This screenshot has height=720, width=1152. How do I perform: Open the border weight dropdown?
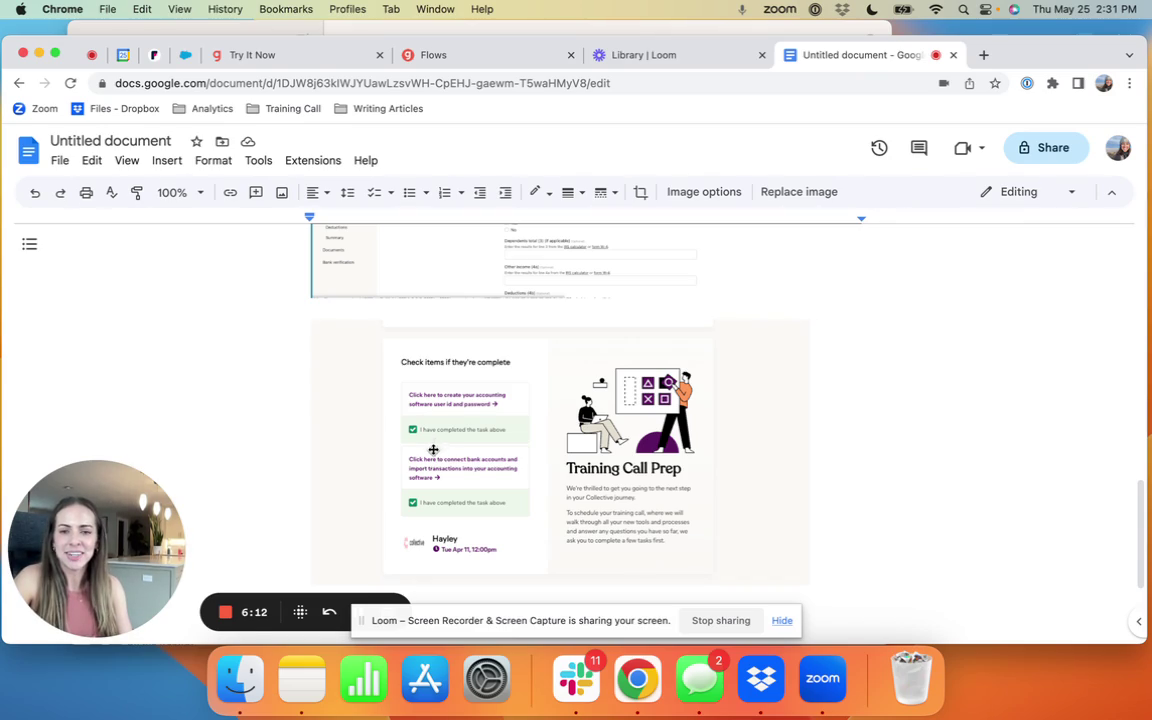[573, 192]
